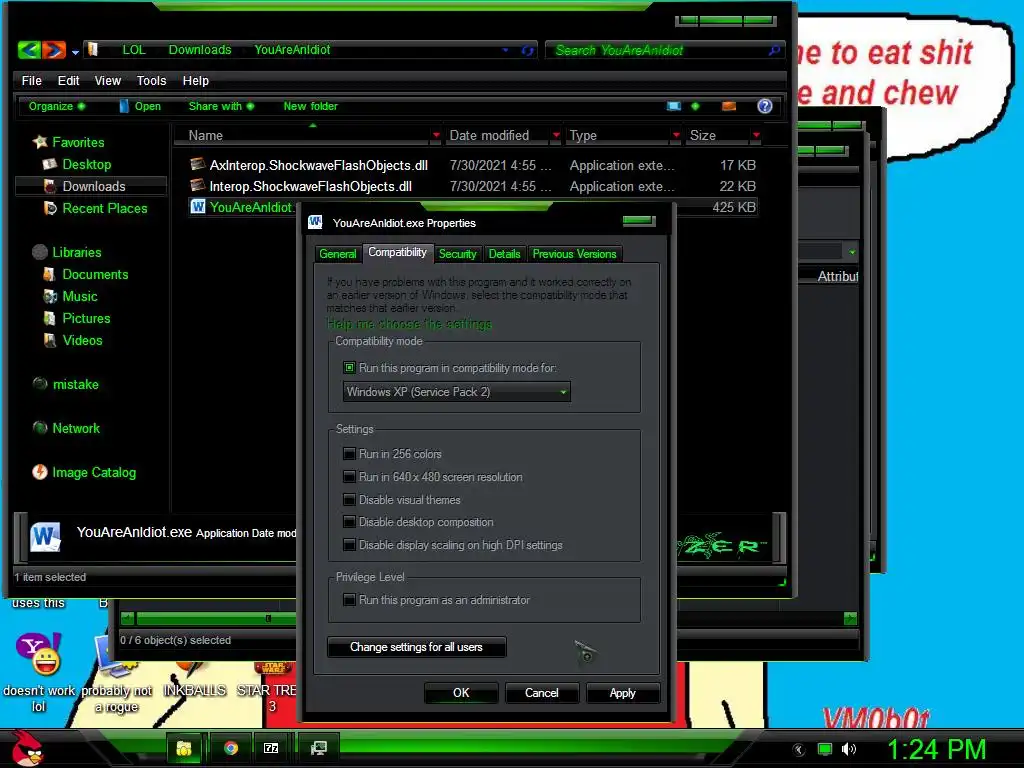Open the View menu

[108, 80]
